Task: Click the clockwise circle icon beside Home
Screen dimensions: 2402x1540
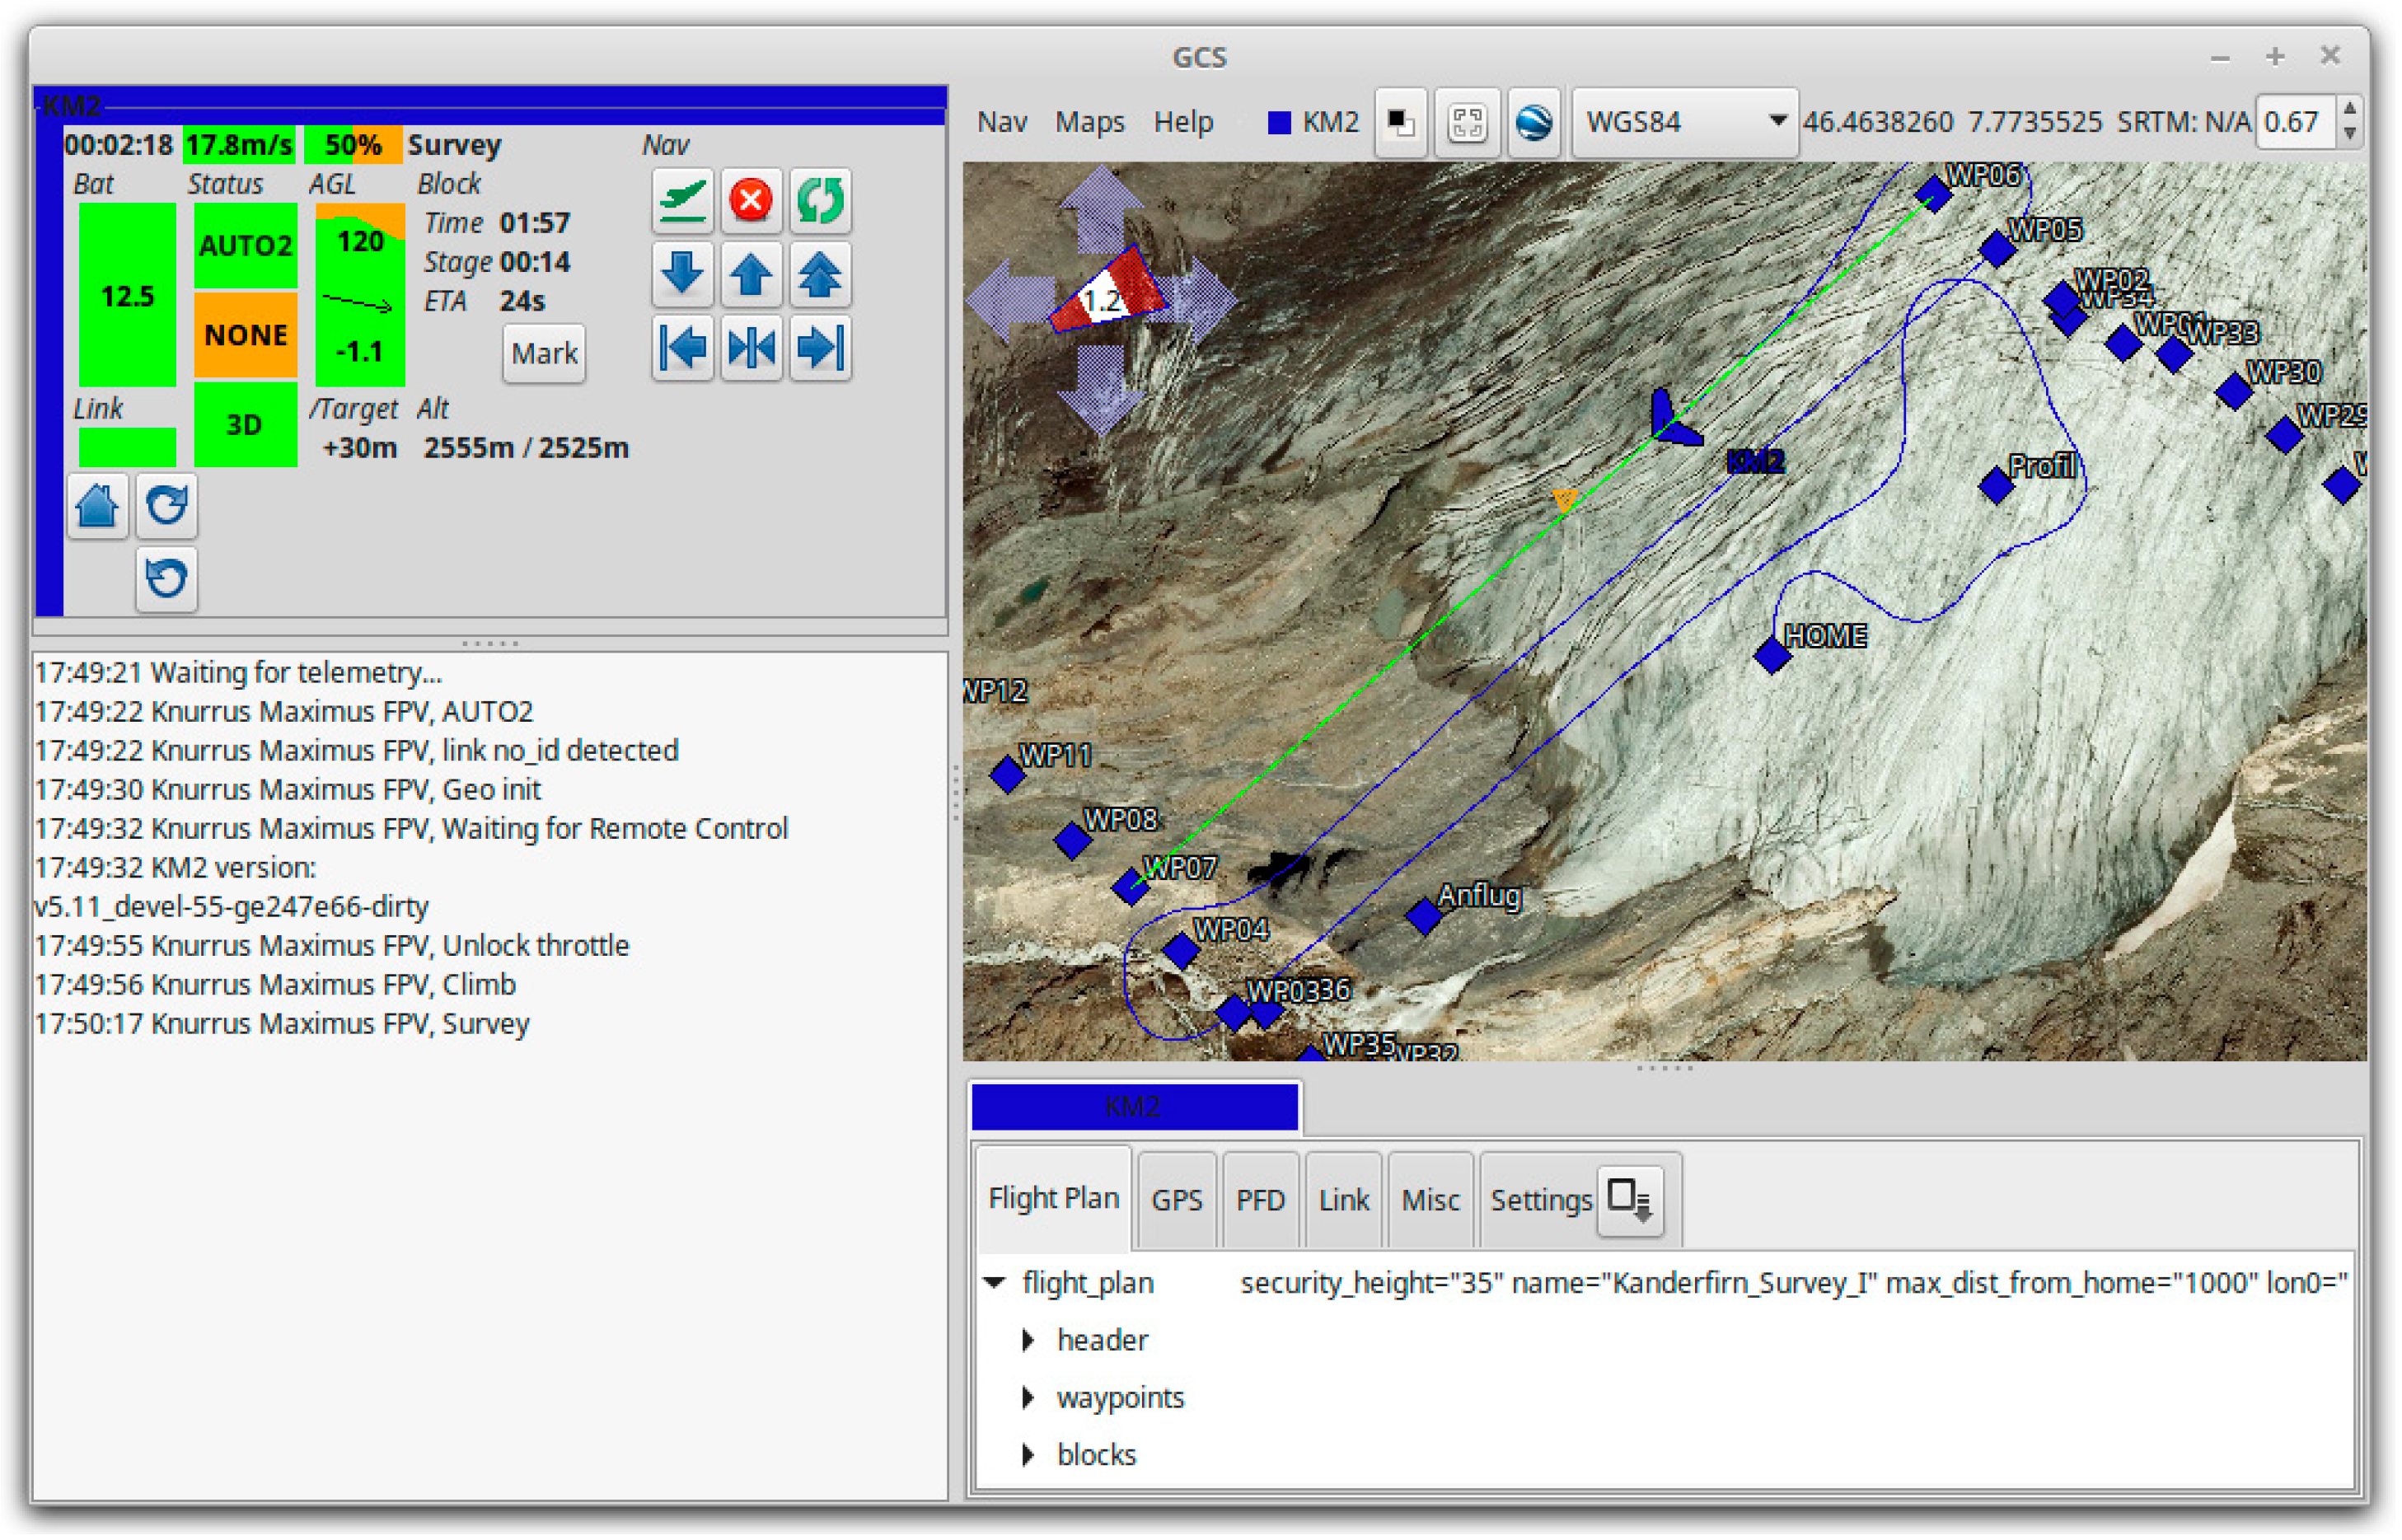Action: pos(167,505)
